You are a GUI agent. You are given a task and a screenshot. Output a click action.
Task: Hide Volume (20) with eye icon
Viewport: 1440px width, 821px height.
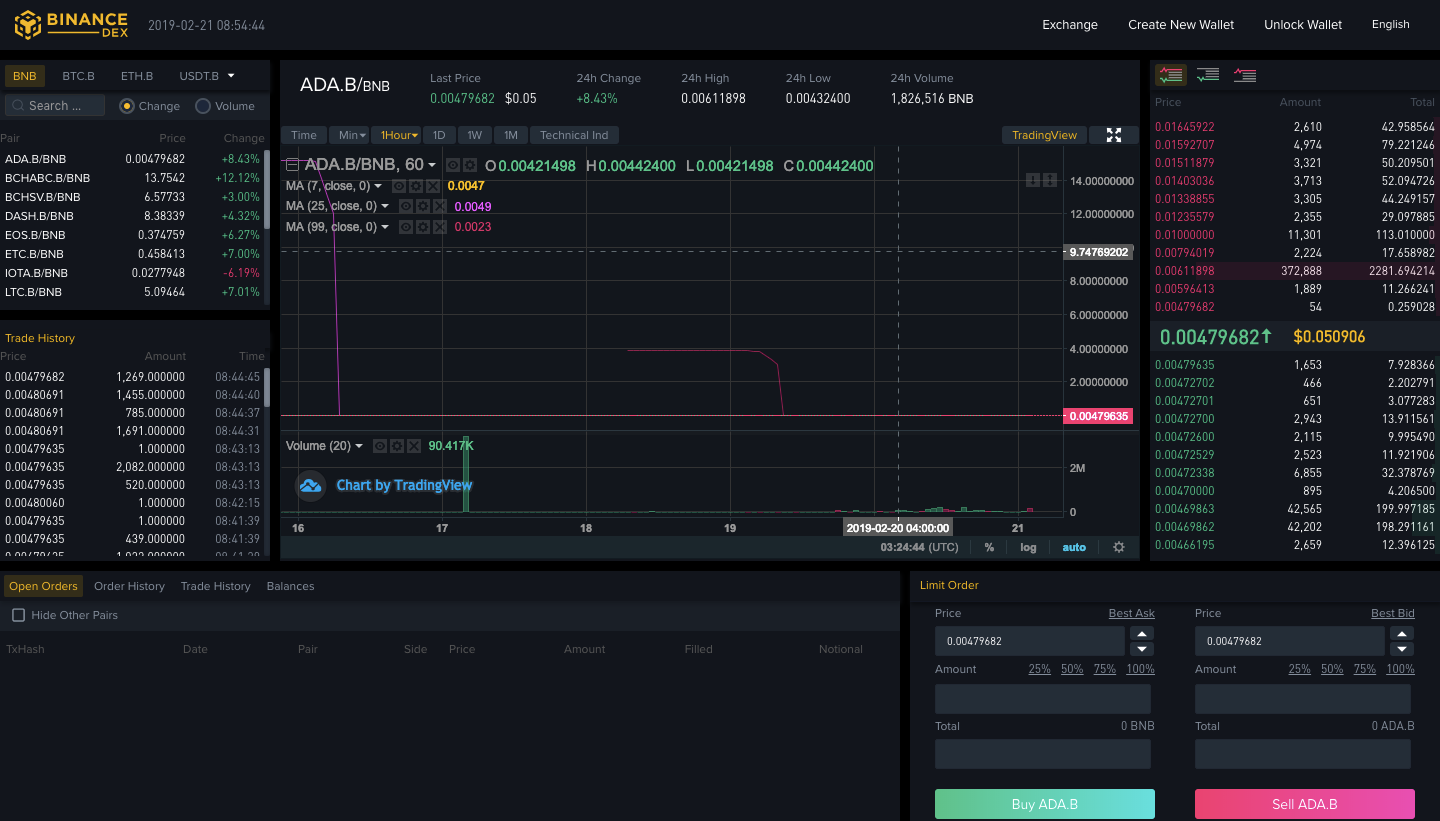coord(380,446)
